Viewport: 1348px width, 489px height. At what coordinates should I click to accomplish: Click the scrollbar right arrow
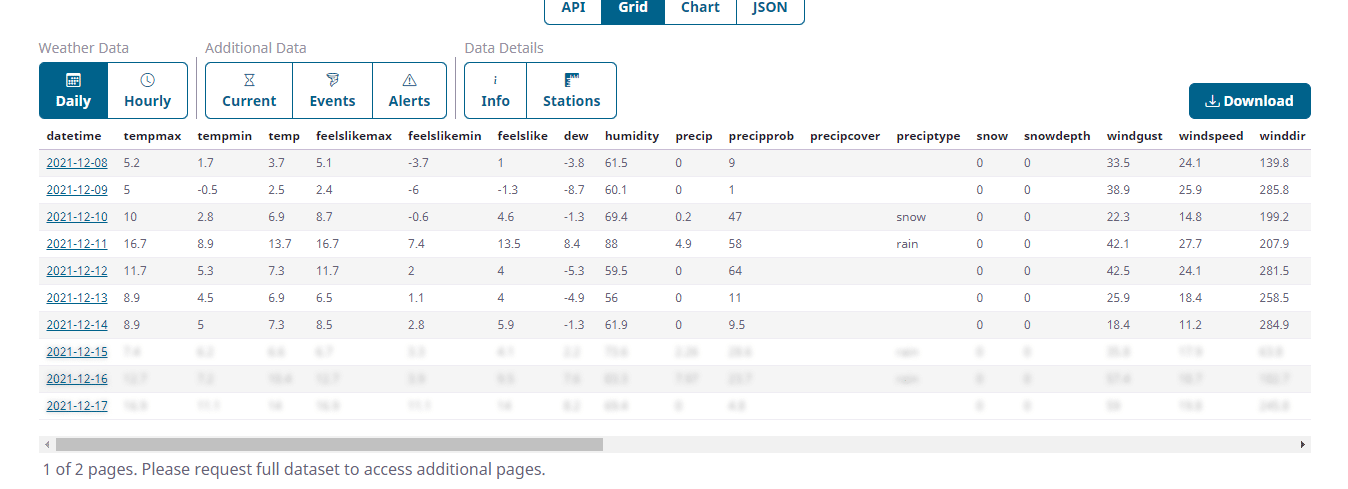tap(1302, 444)
